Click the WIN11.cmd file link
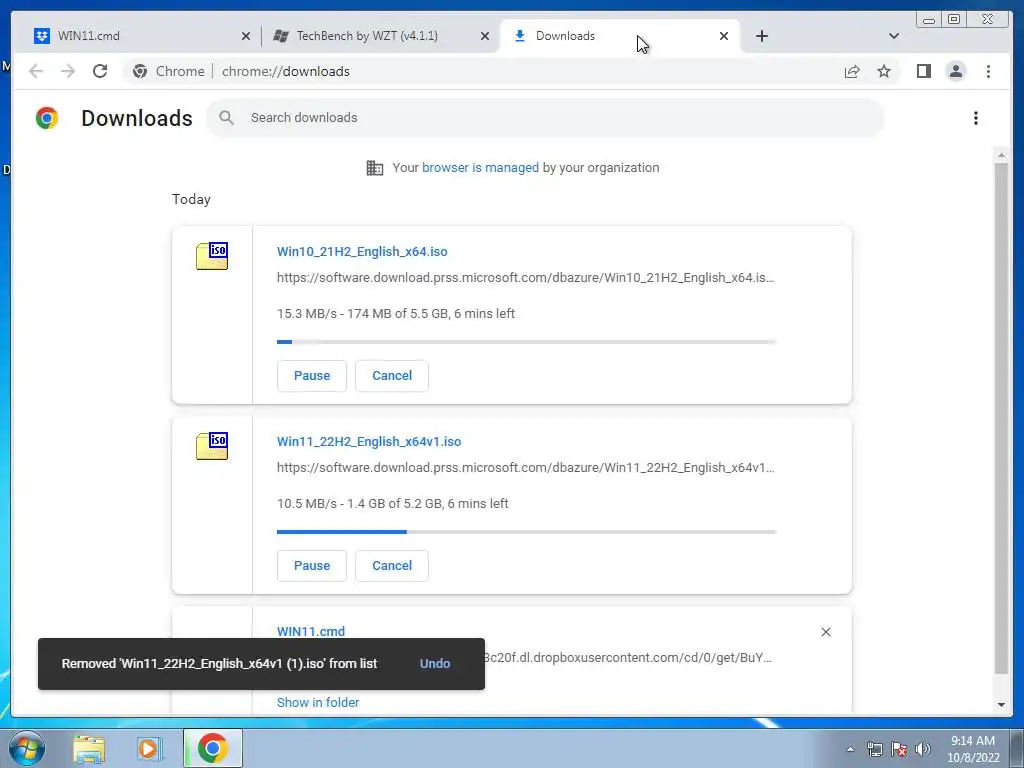The height and width of the screenshot is (768, 1024). pos(311,632)
